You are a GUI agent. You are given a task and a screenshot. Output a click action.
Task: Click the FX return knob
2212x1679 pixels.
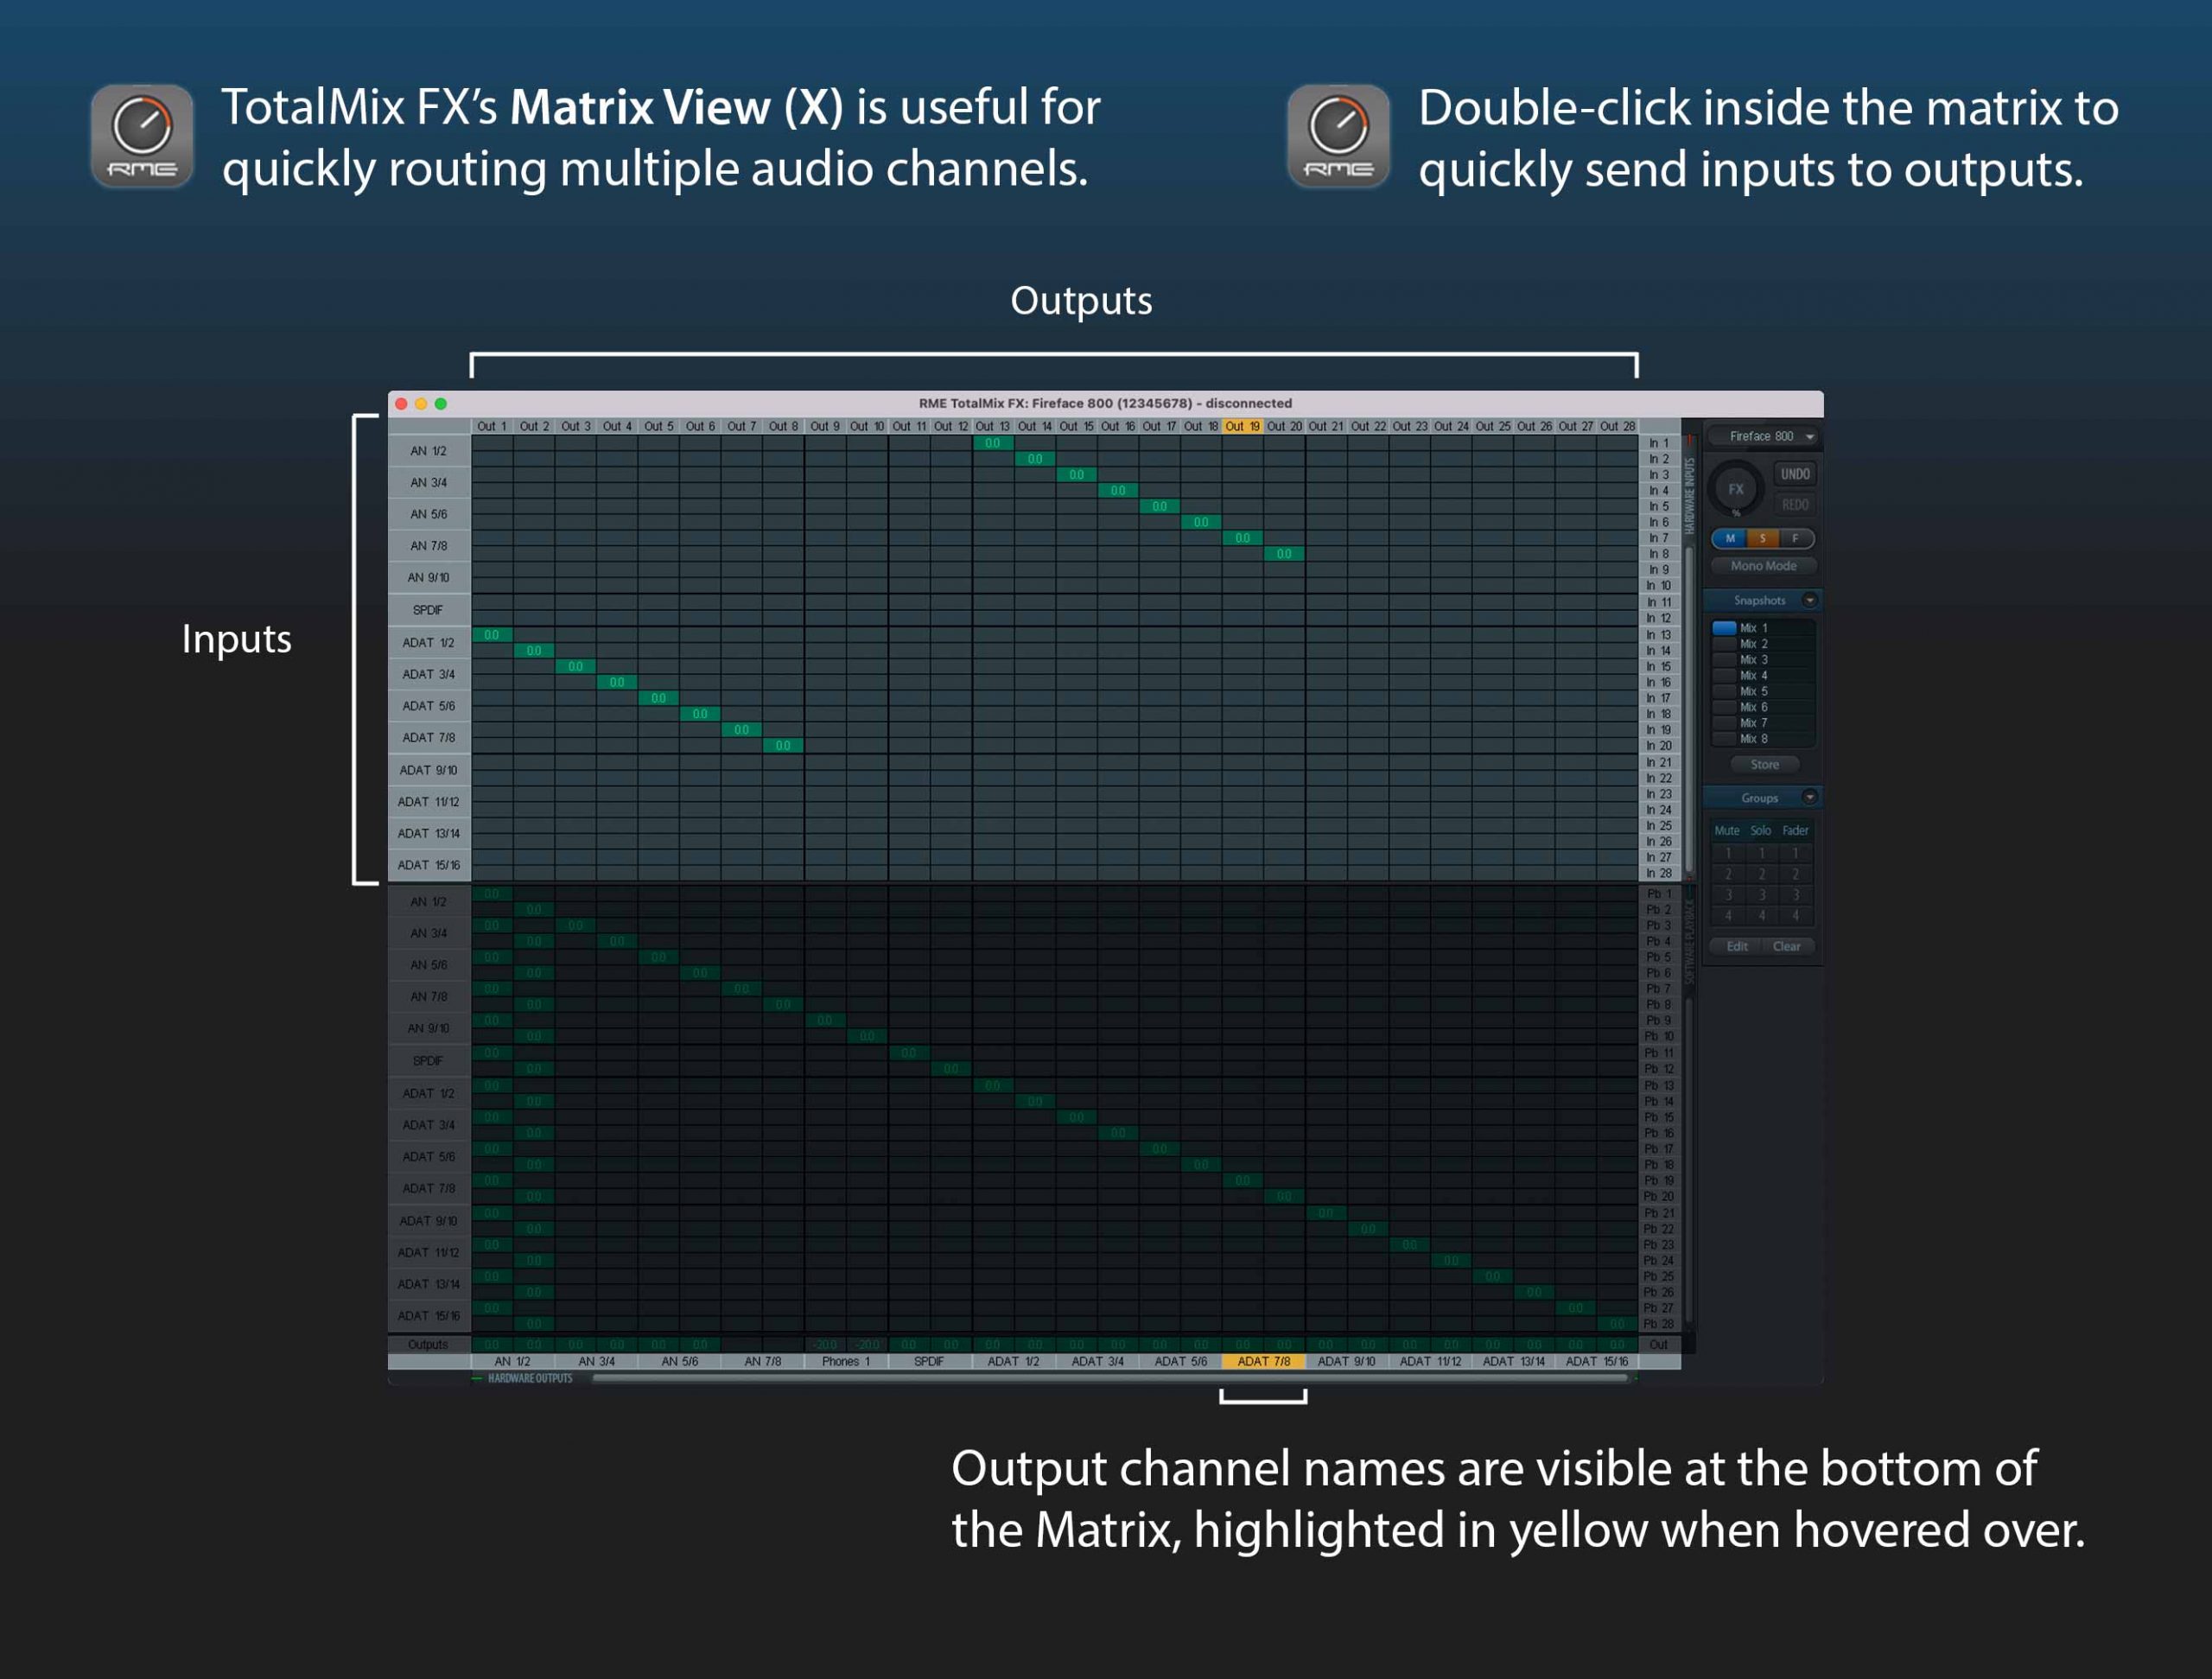point(1735,489)
